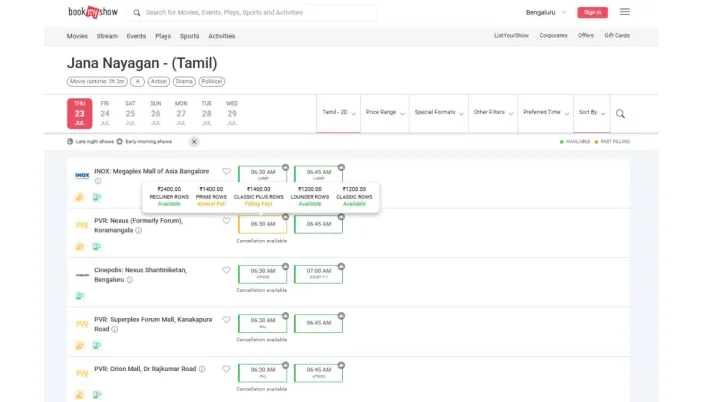
Task: Favorite PVR Nexus Koramangala heart icon
Action: [x=226, y=221]
